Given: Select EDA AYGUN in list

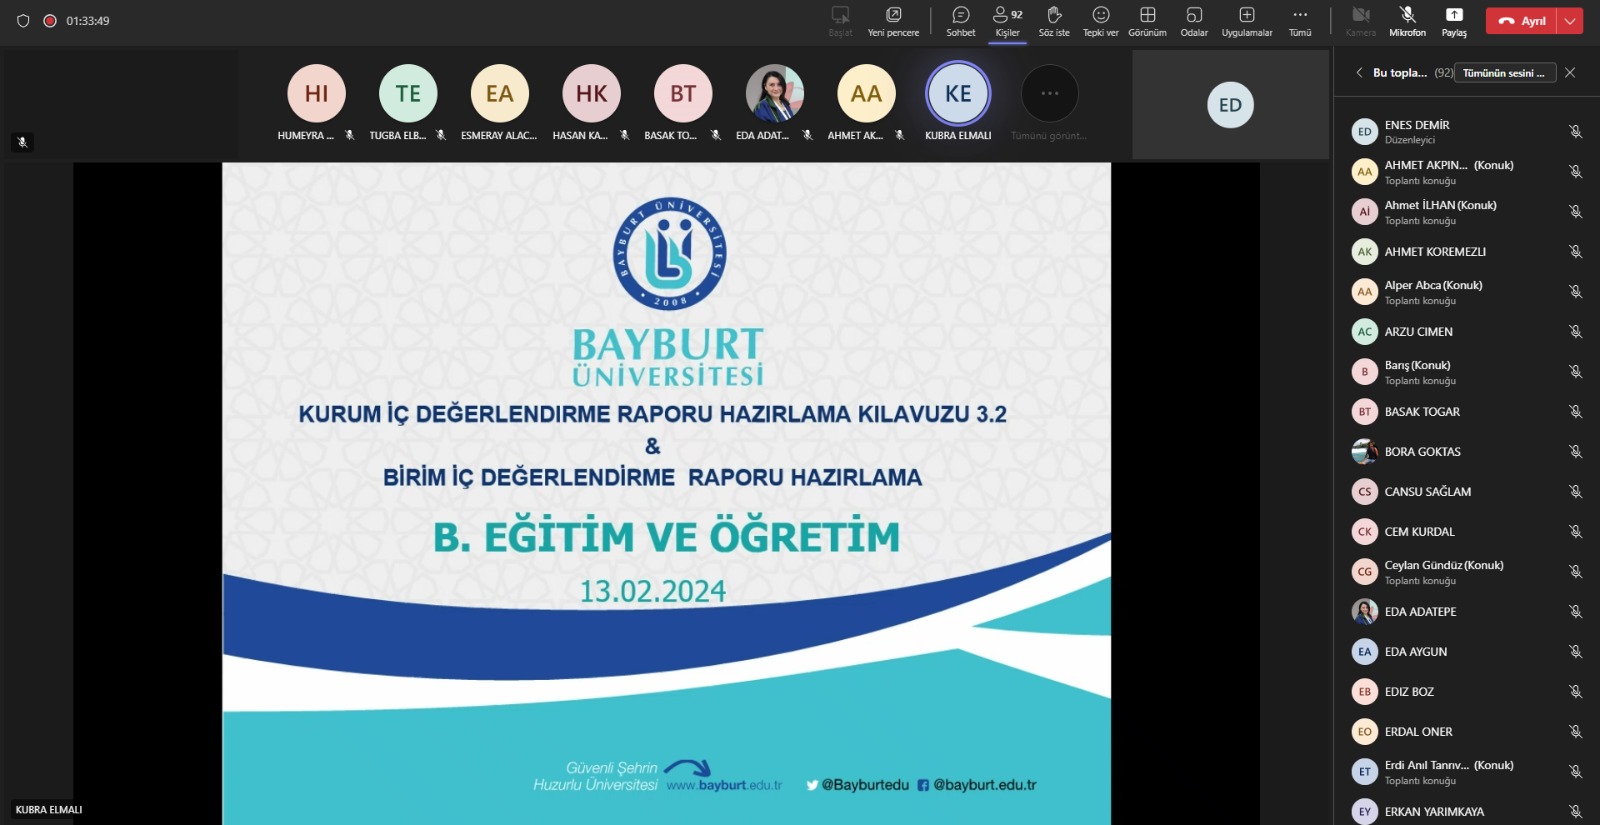Looking at the screenshot, I should coord(1467,652).
